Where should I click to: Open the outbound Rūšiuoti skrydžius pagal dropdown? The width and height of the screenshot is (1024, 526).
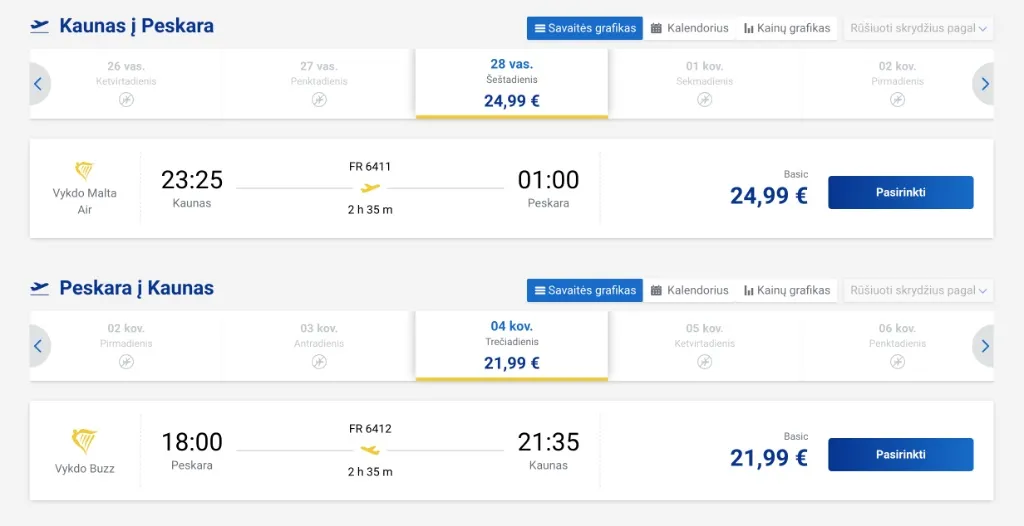(919, 28)
